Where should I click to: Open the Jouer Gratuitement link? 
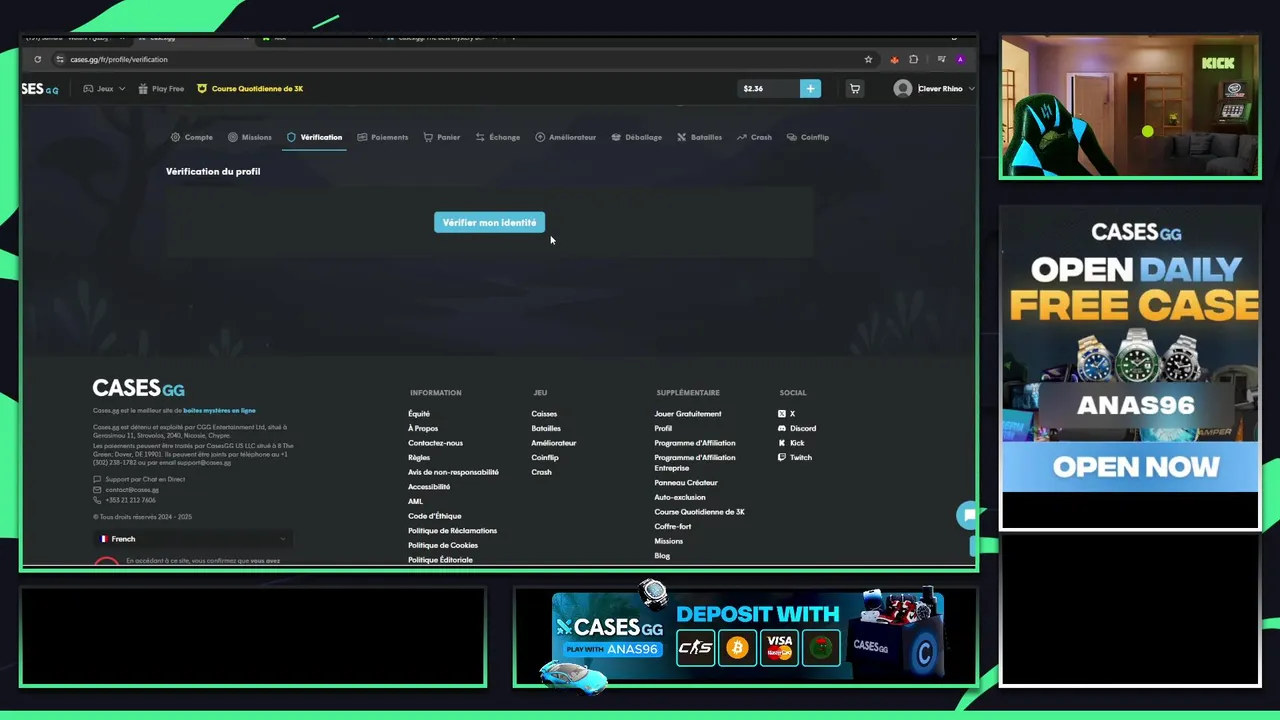pyautogui.click(x=688, y=414)
